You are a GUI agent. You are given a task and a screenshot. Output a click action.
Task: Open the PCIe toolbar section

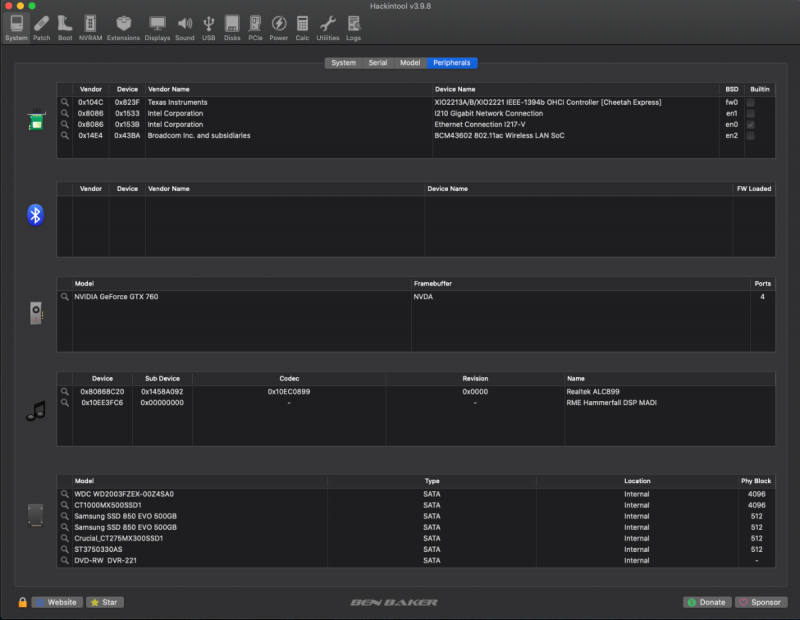255,26
